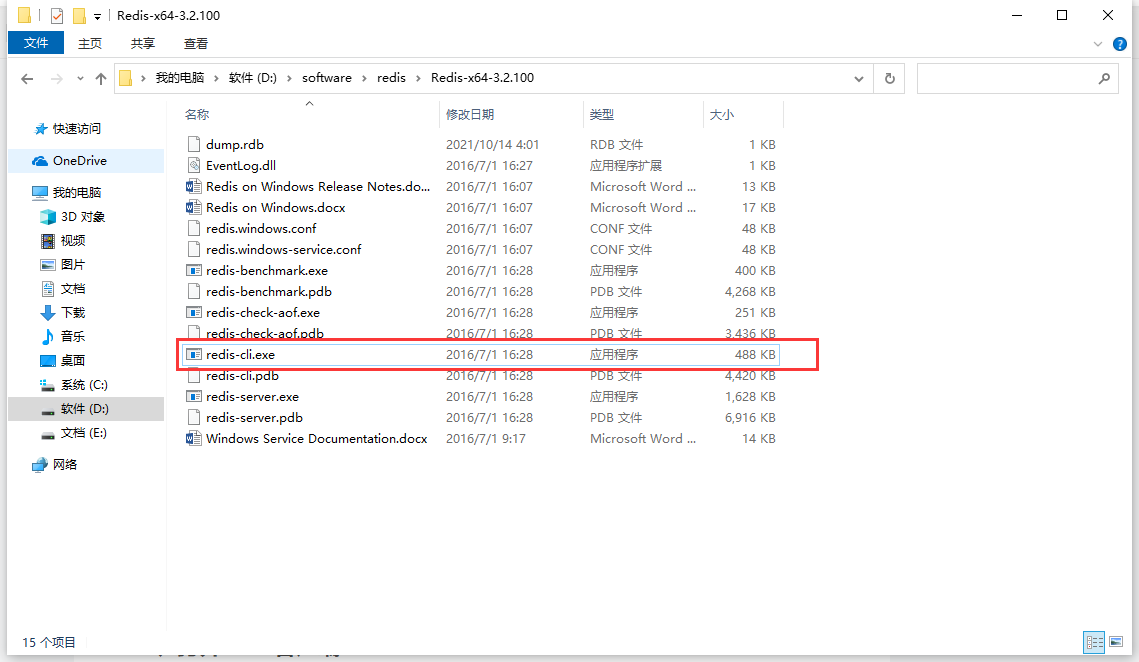This screenshot has height=662, width=1139.
Task: Go forward with the Forward arrow
Action: (56, 78)
